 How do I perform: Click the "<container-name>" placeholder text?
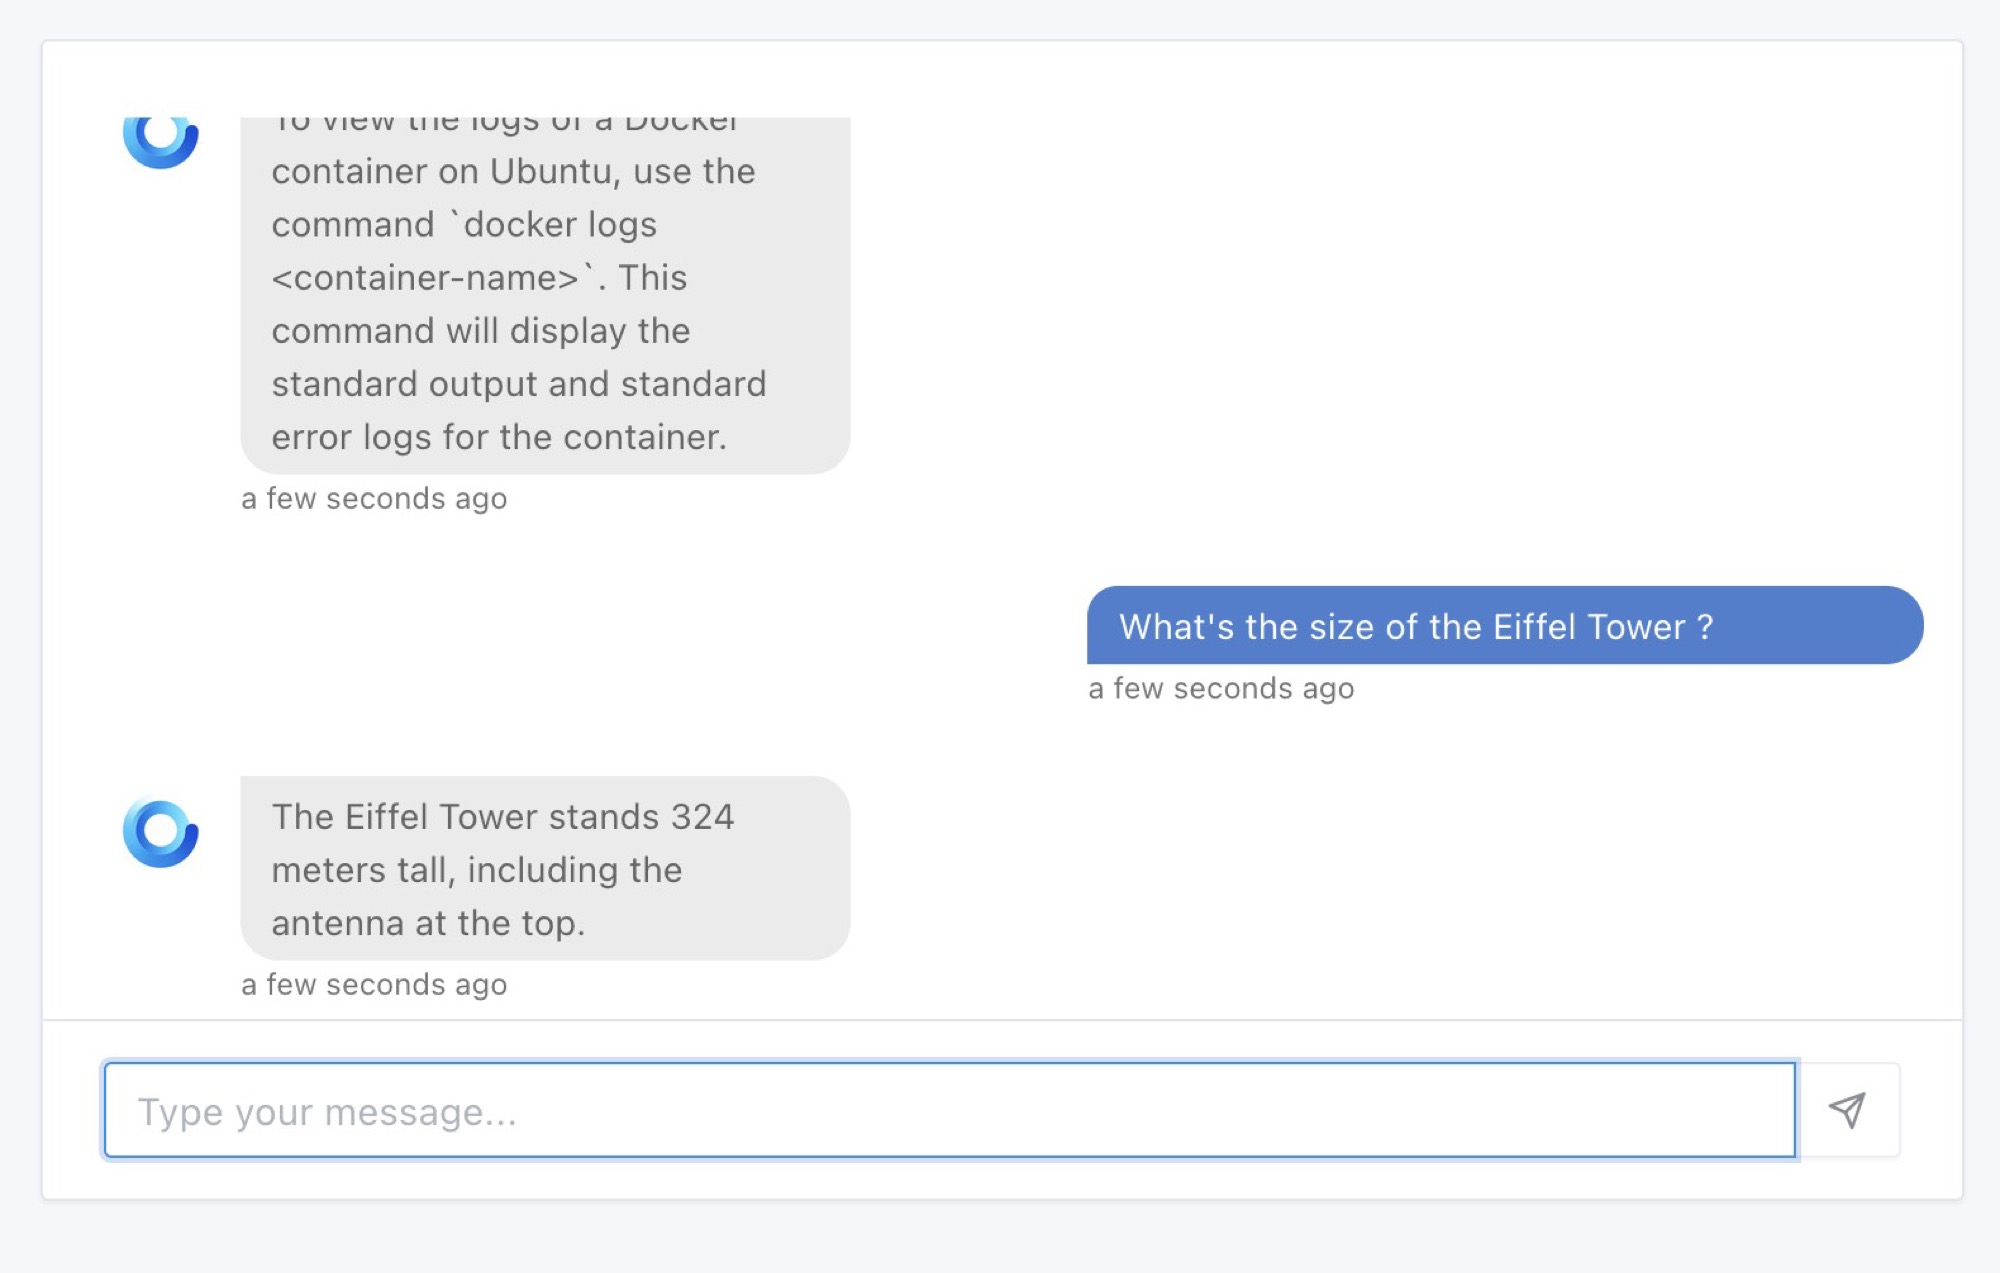426,278
